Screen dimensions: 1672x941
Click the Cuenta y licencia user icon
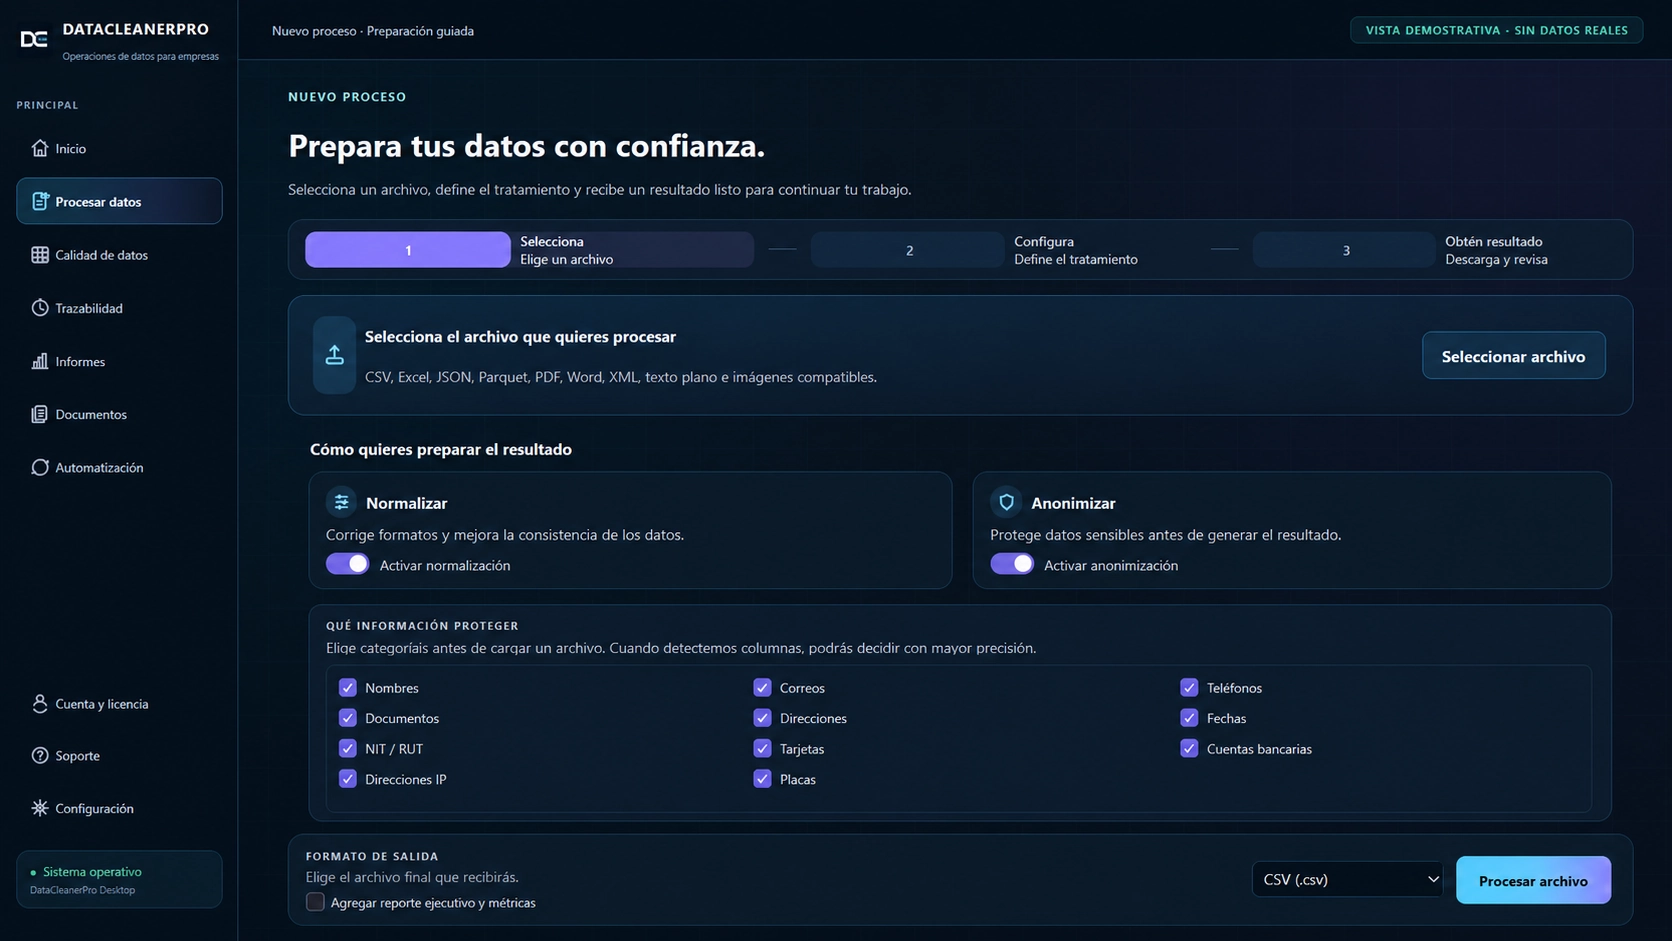point(40,704)
